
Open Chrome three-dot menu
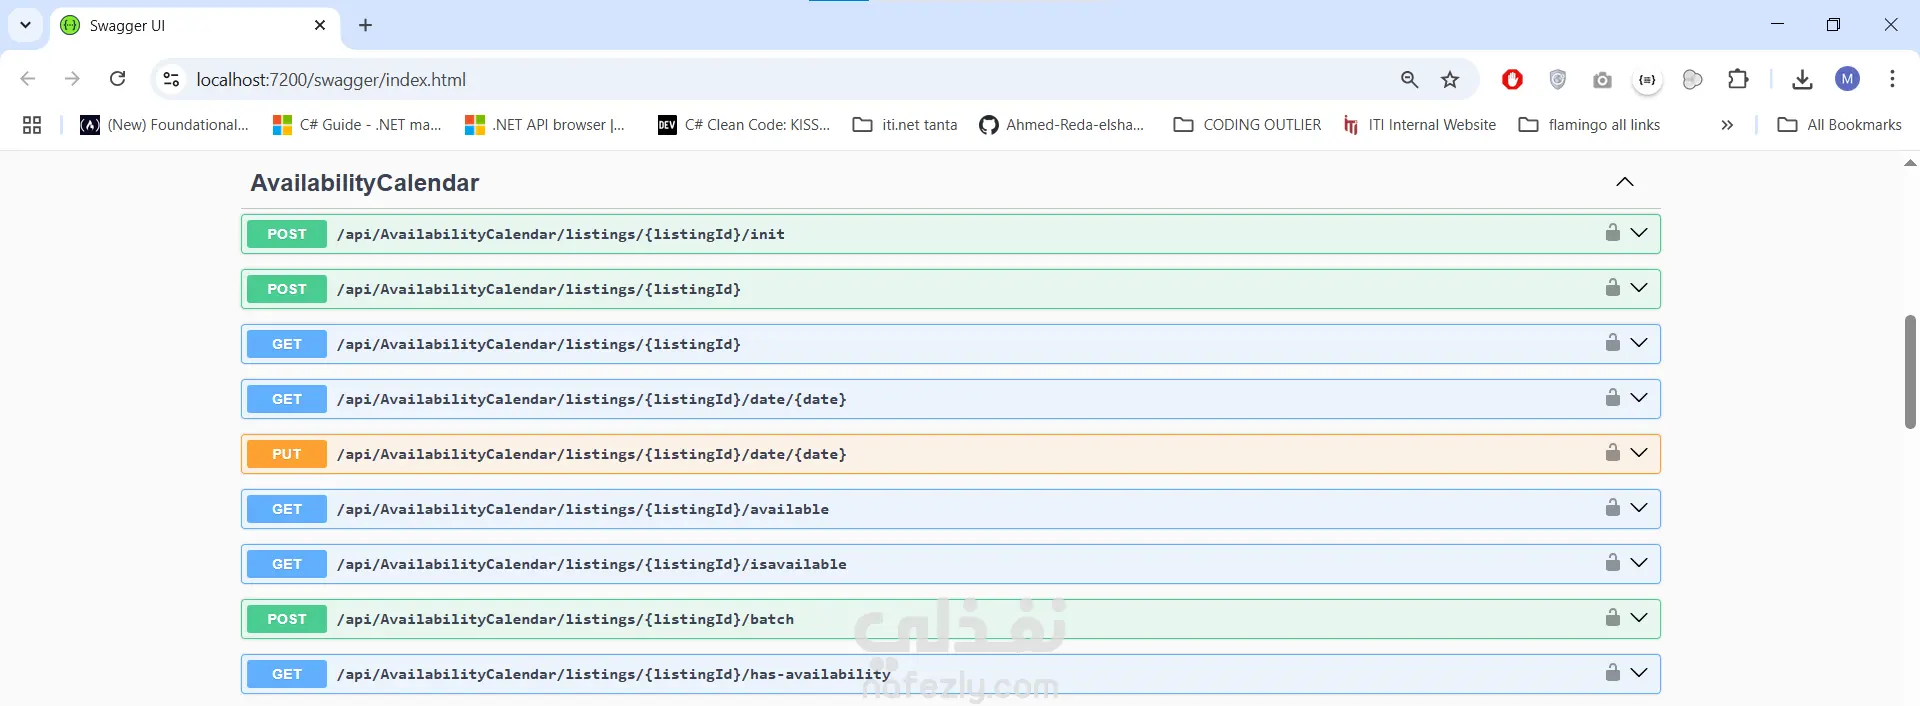pos(1892,79)
